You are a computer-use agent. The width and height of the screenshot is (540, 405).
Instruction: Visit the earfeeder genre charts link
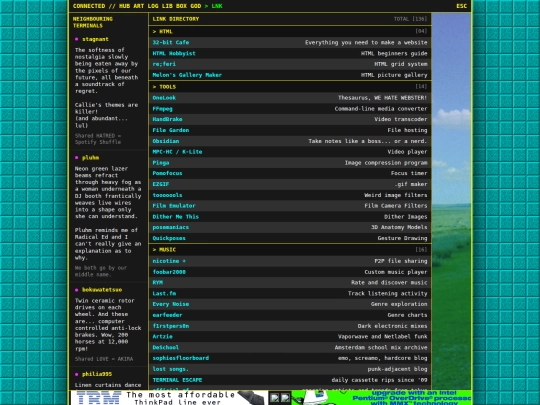point(167,315)
